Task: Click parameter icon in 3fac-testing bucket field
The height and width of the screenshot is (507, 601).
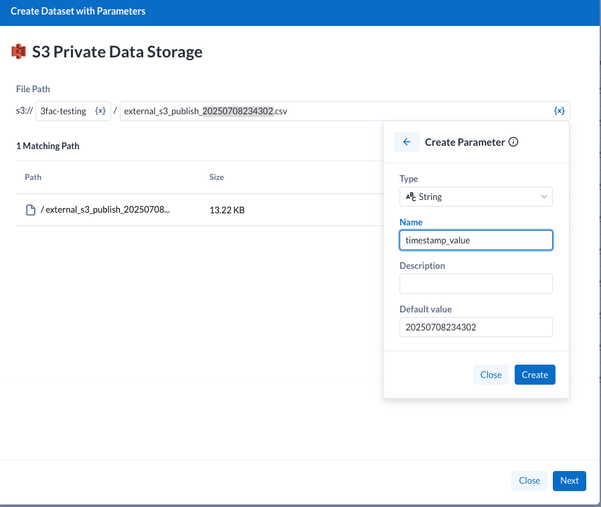Action: (100, 111)
